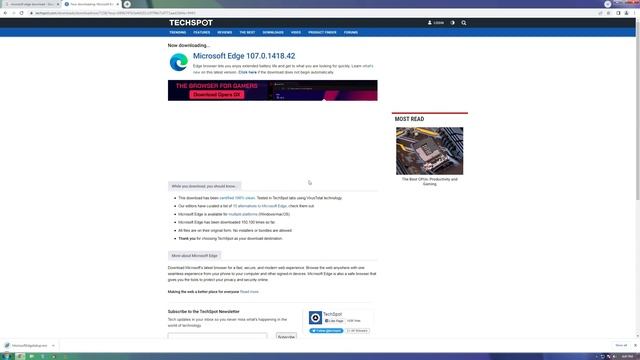The width and height of the screenshot is (640, 360).
Task: Go forward with browser forward arrow
Action: pyautogui.click(x=13, y=13)
